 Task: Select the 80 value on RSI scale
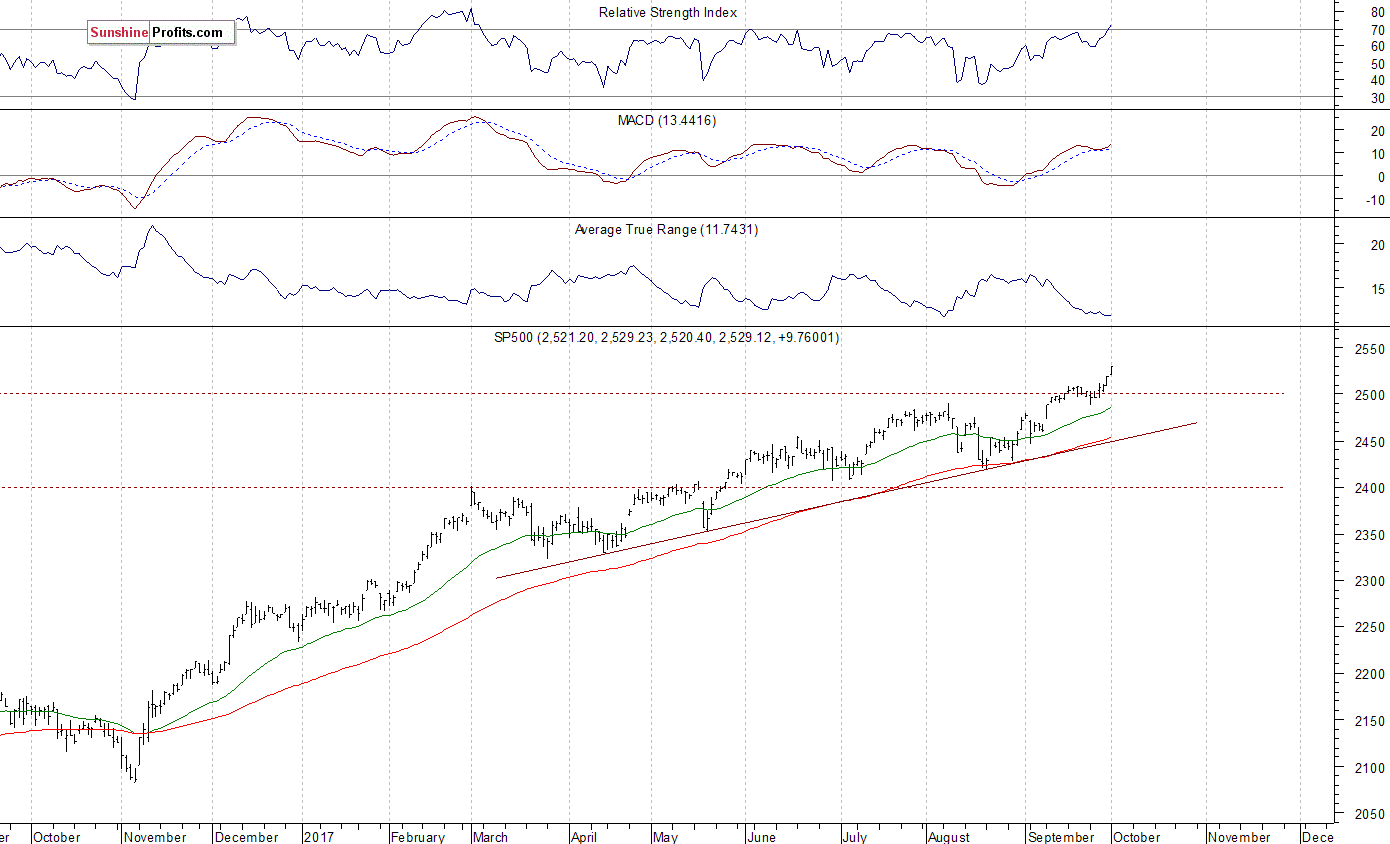pos(1378,12)
